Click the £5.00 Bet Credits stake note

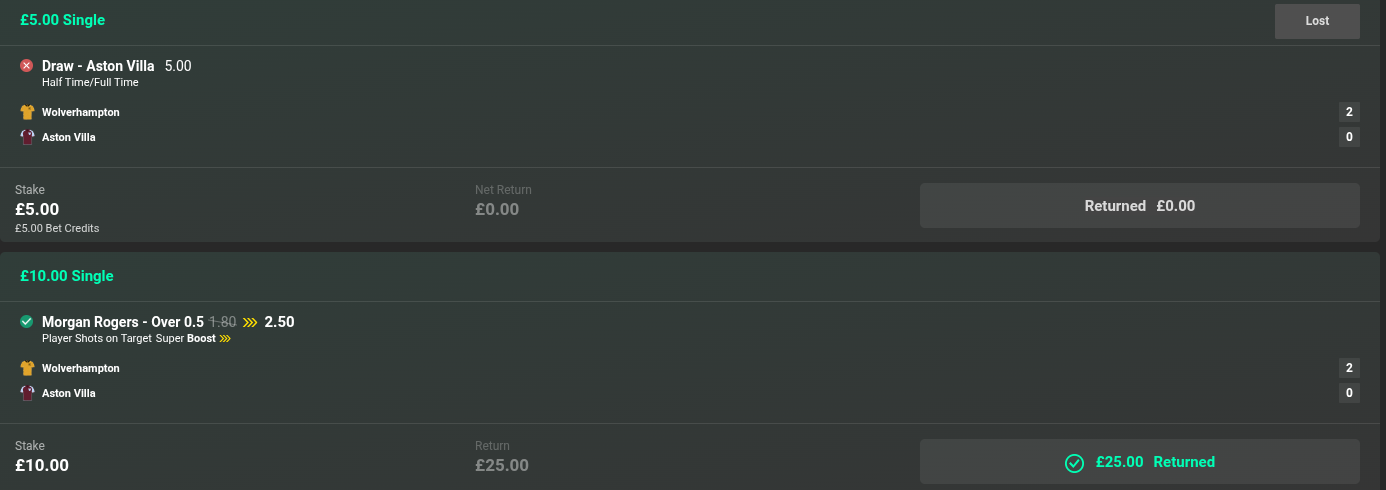[x=57, y=228]
